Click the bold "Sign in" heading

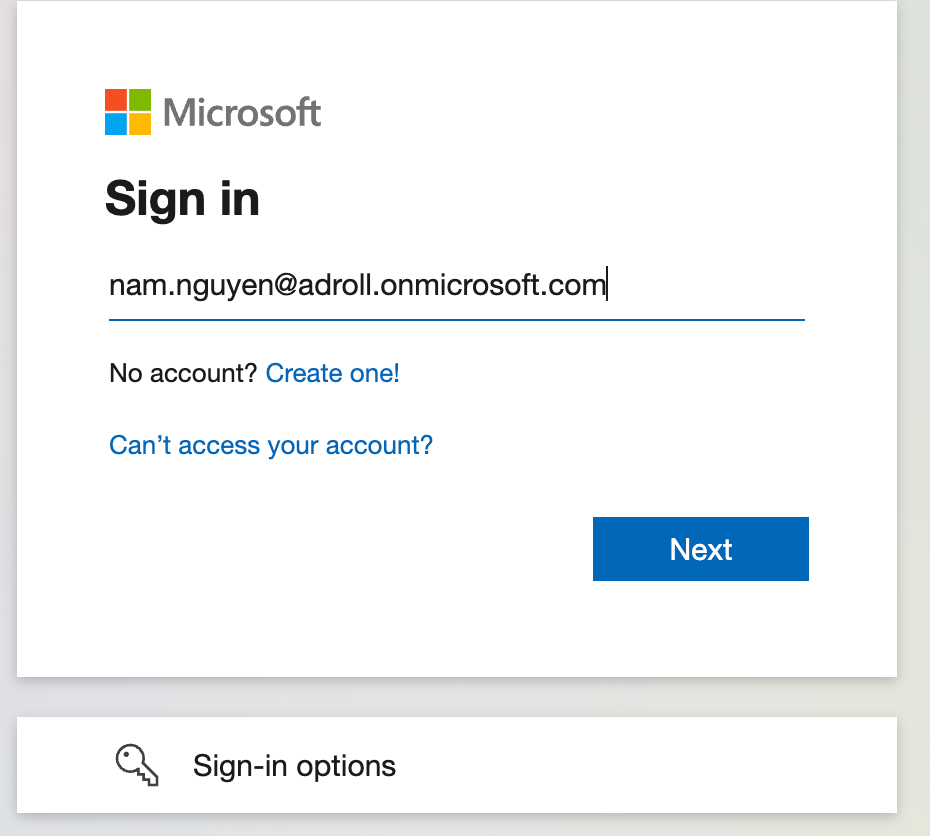click(182, 198)
